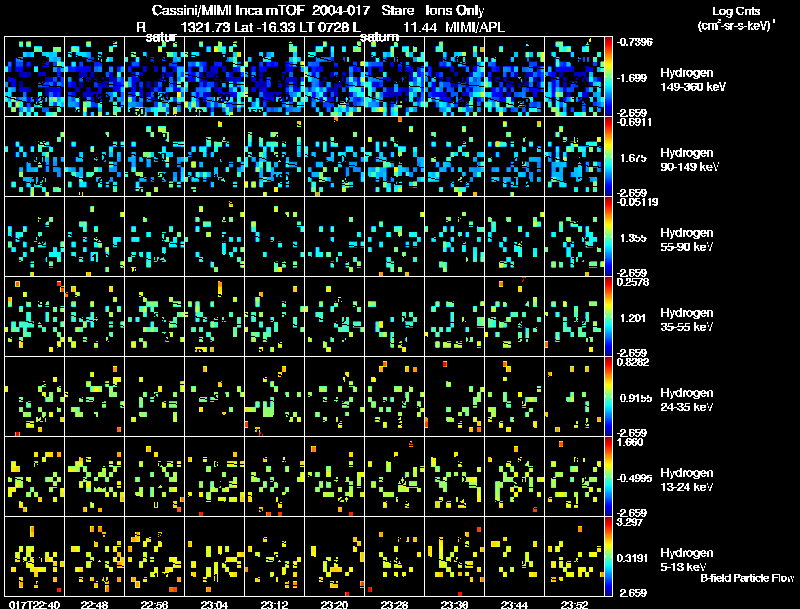Image resolution: width=800 pixels, height=609 pixels.
Task: Select the 'Hydrogen 90-149 keV' row label
Action: pos(689,160)
